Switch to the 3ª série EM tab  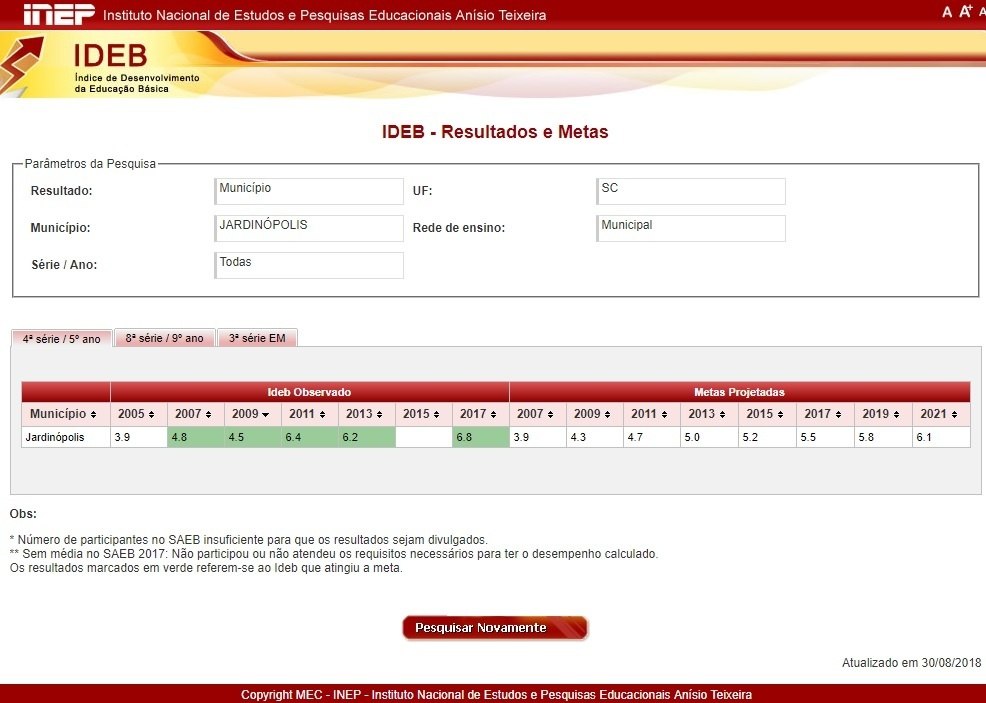pyautogui.click(x=257, y=338)
